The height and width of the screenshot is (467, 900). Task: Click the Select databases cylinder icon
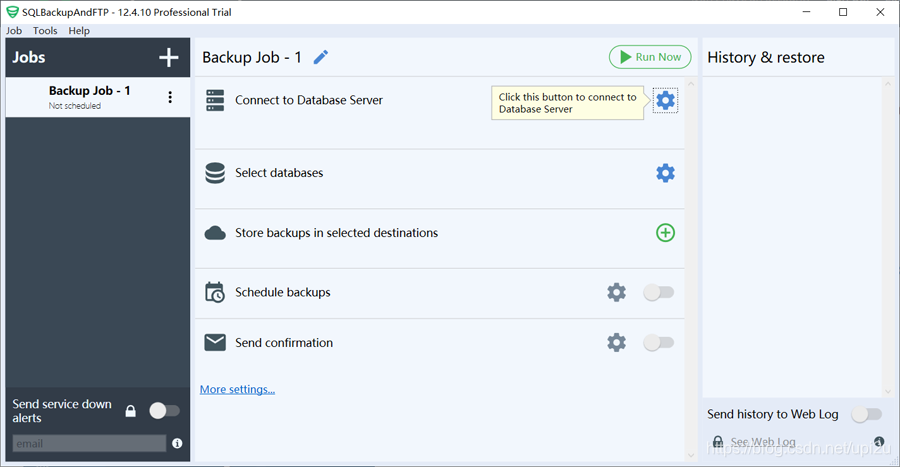click(215, 173)
